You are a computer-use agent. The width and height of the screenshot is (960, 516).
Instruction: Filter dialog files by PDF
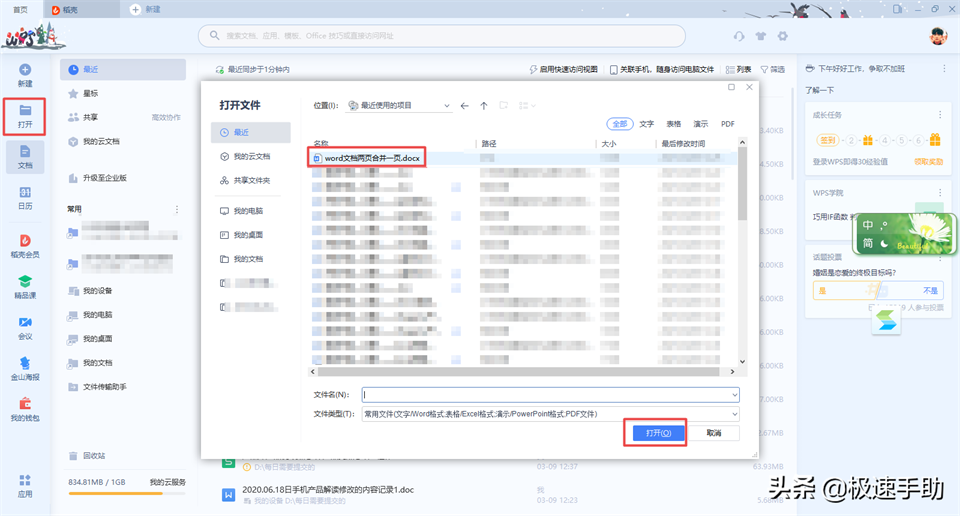727,124
